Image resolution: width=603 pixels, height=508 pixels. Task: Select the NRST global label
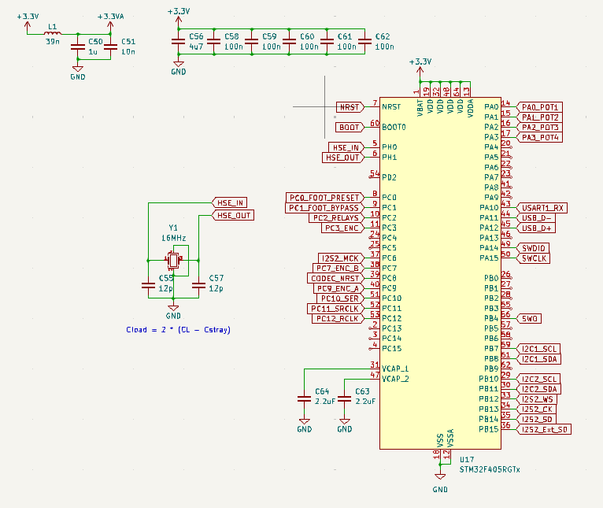pyautogui.click(x=350, y=107)
